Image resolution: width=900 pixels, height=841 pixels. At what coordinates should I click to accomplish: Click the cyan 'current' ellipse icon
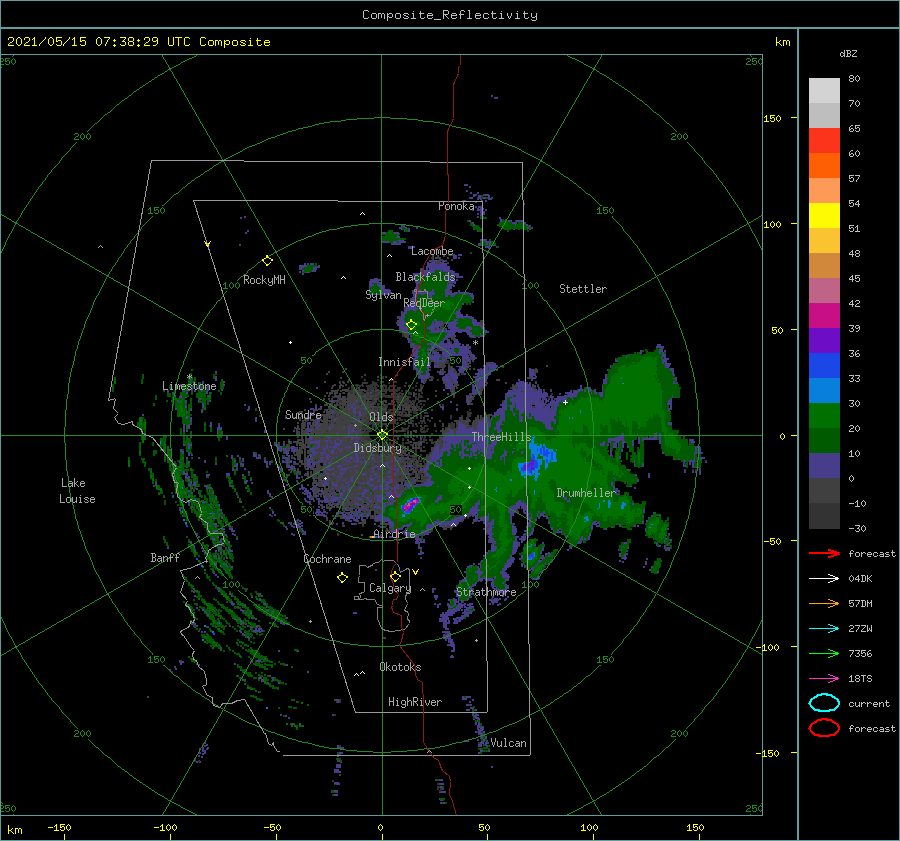(824, 703)
